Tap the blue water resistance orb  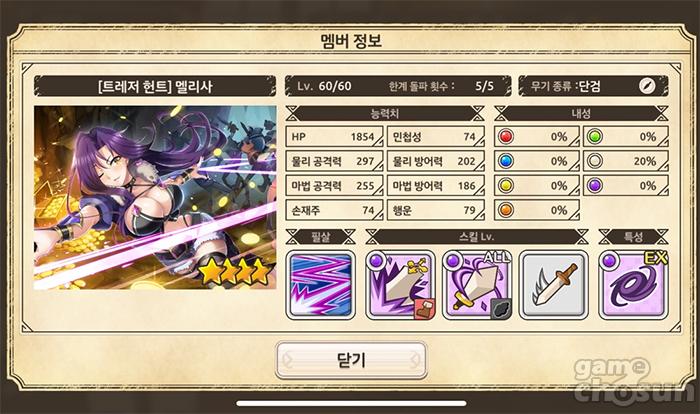click(x=506, y=161)
